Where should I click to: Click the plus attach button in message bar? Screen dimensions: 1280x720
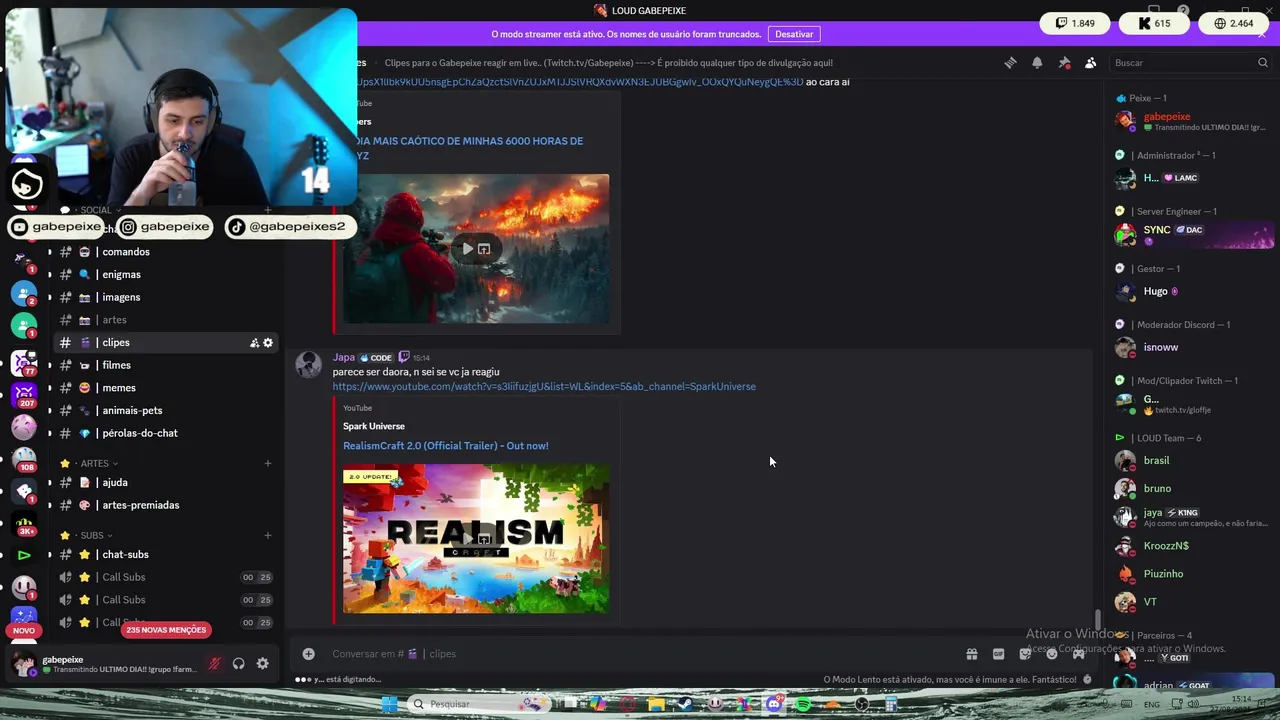click(308, 654)
